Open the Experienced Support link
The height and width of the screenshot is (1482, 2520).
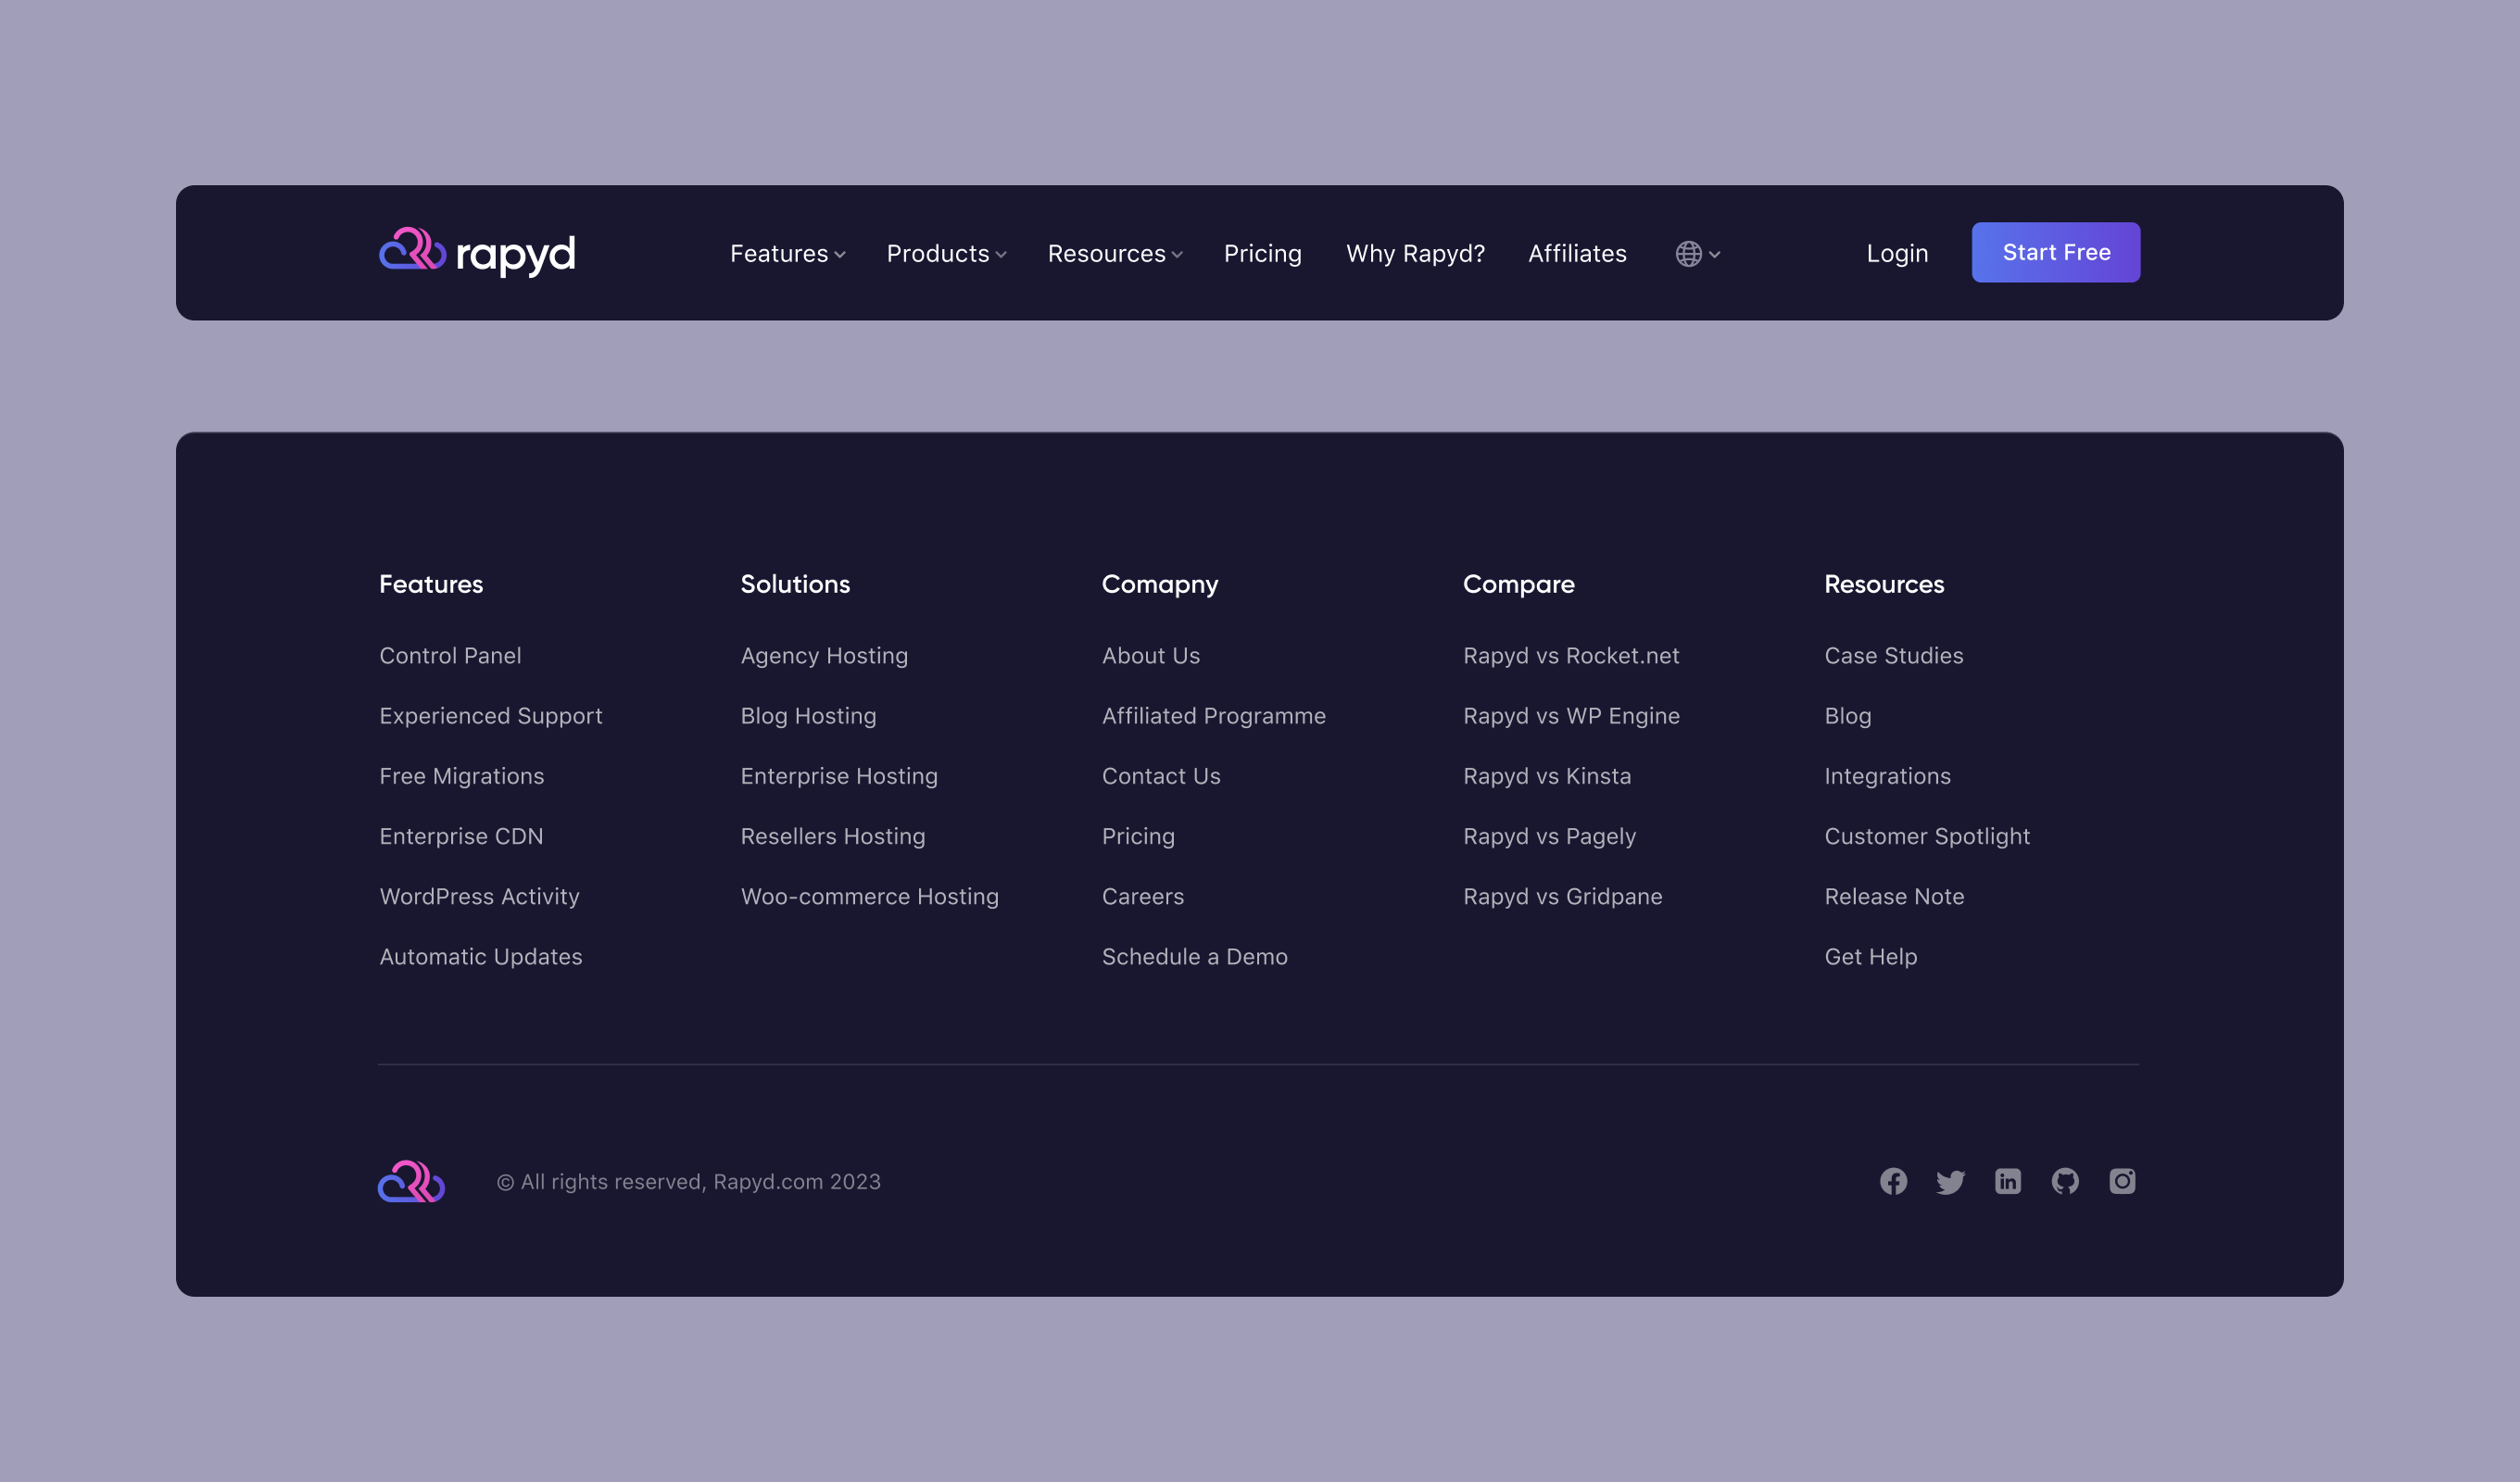pyautogui.click(x=491, y=716)
